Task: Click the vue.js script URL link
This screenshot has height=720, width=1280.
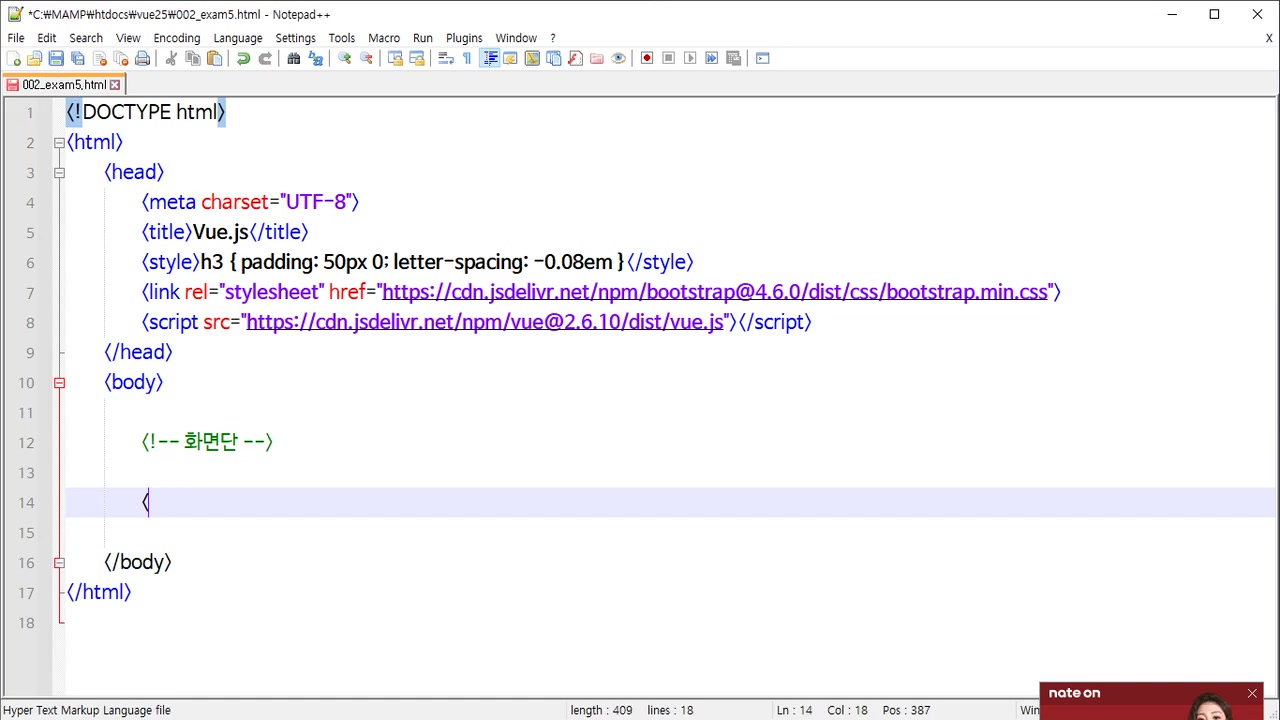Action: tap(484, 322)
